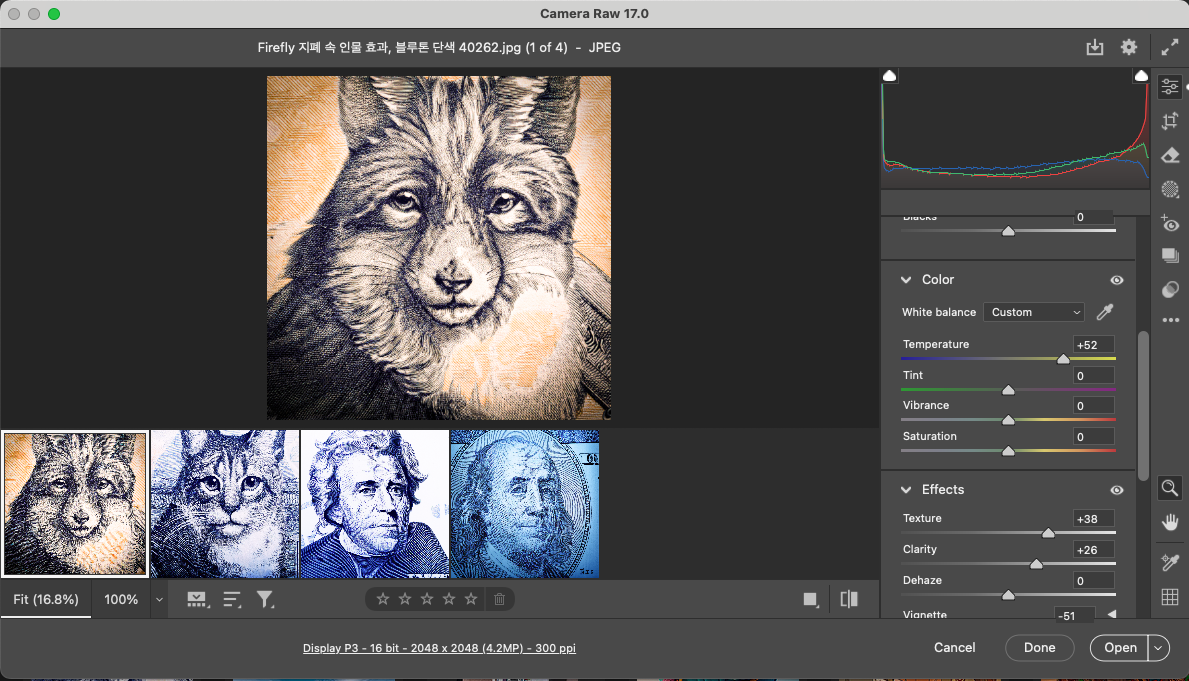Hide Color panel adjustments with eye
1189x681 pixels.
click(1117, 280)
